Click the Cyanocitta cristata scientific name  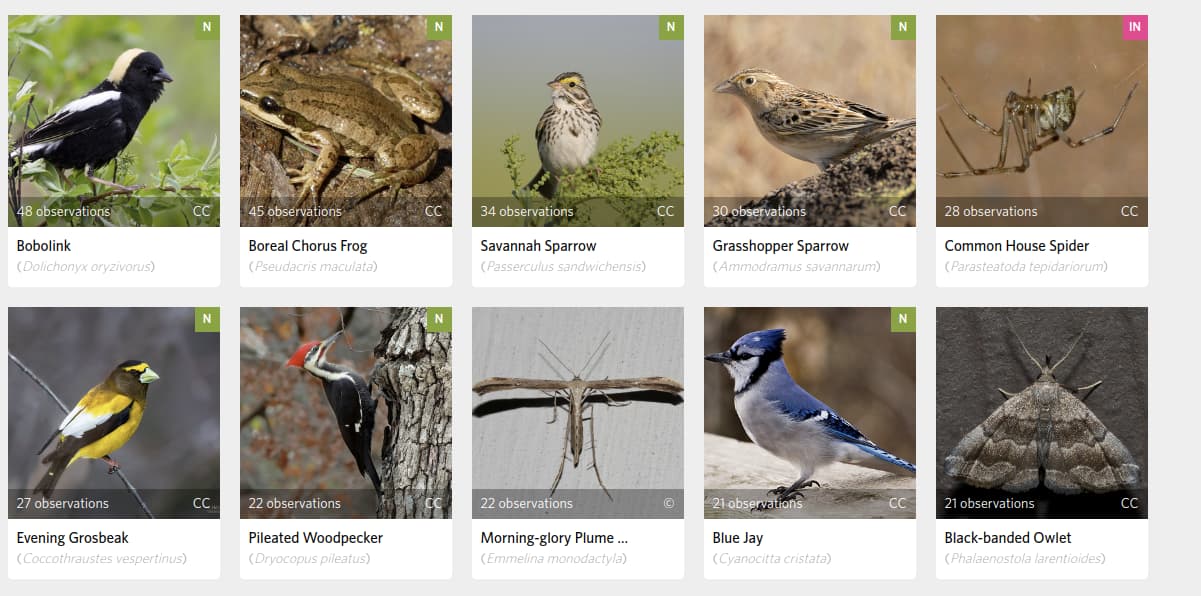tap(774, 559)
